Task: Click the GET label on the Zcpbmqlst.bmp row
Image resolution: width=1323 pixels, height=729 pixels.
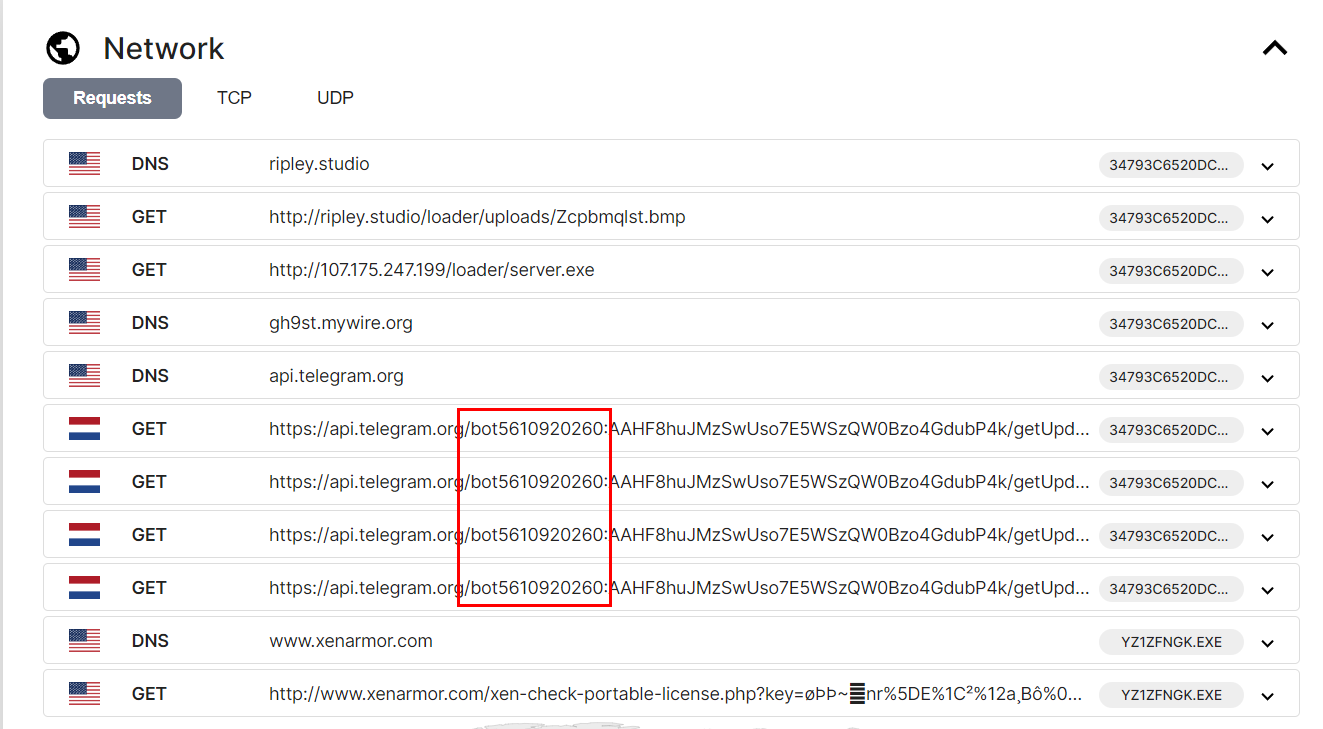Action: click(x=149, y=217)
